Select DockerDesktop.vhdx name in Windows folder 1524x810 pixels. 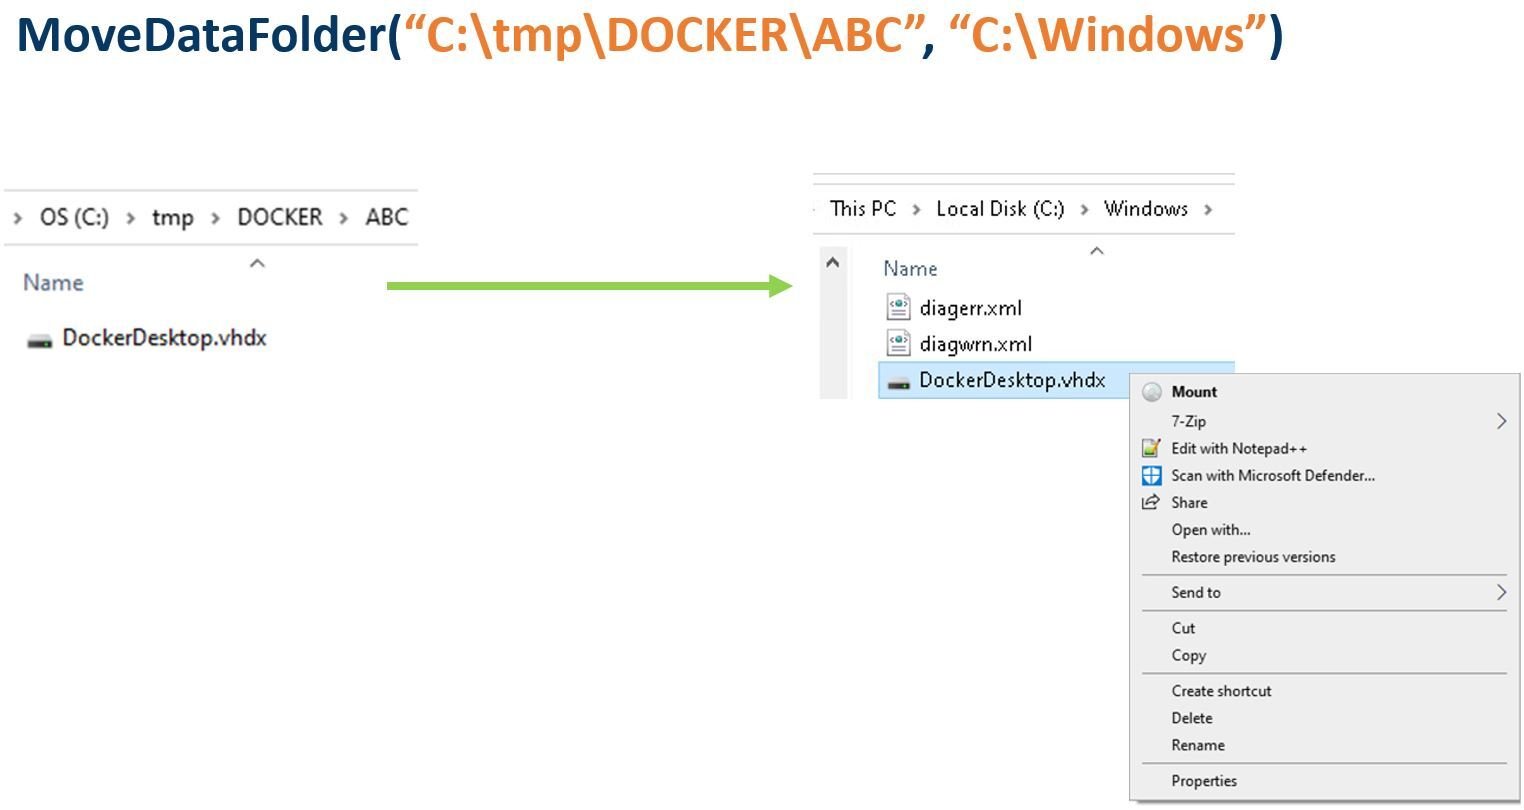pyautogui.click(x=1012, y=380)
